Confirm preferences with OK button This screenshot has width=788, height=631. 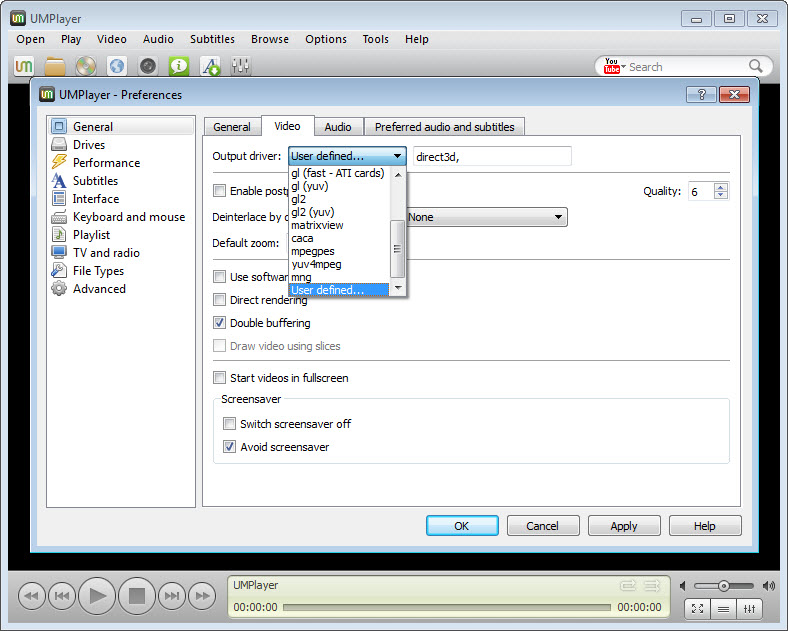pos(462,526)
